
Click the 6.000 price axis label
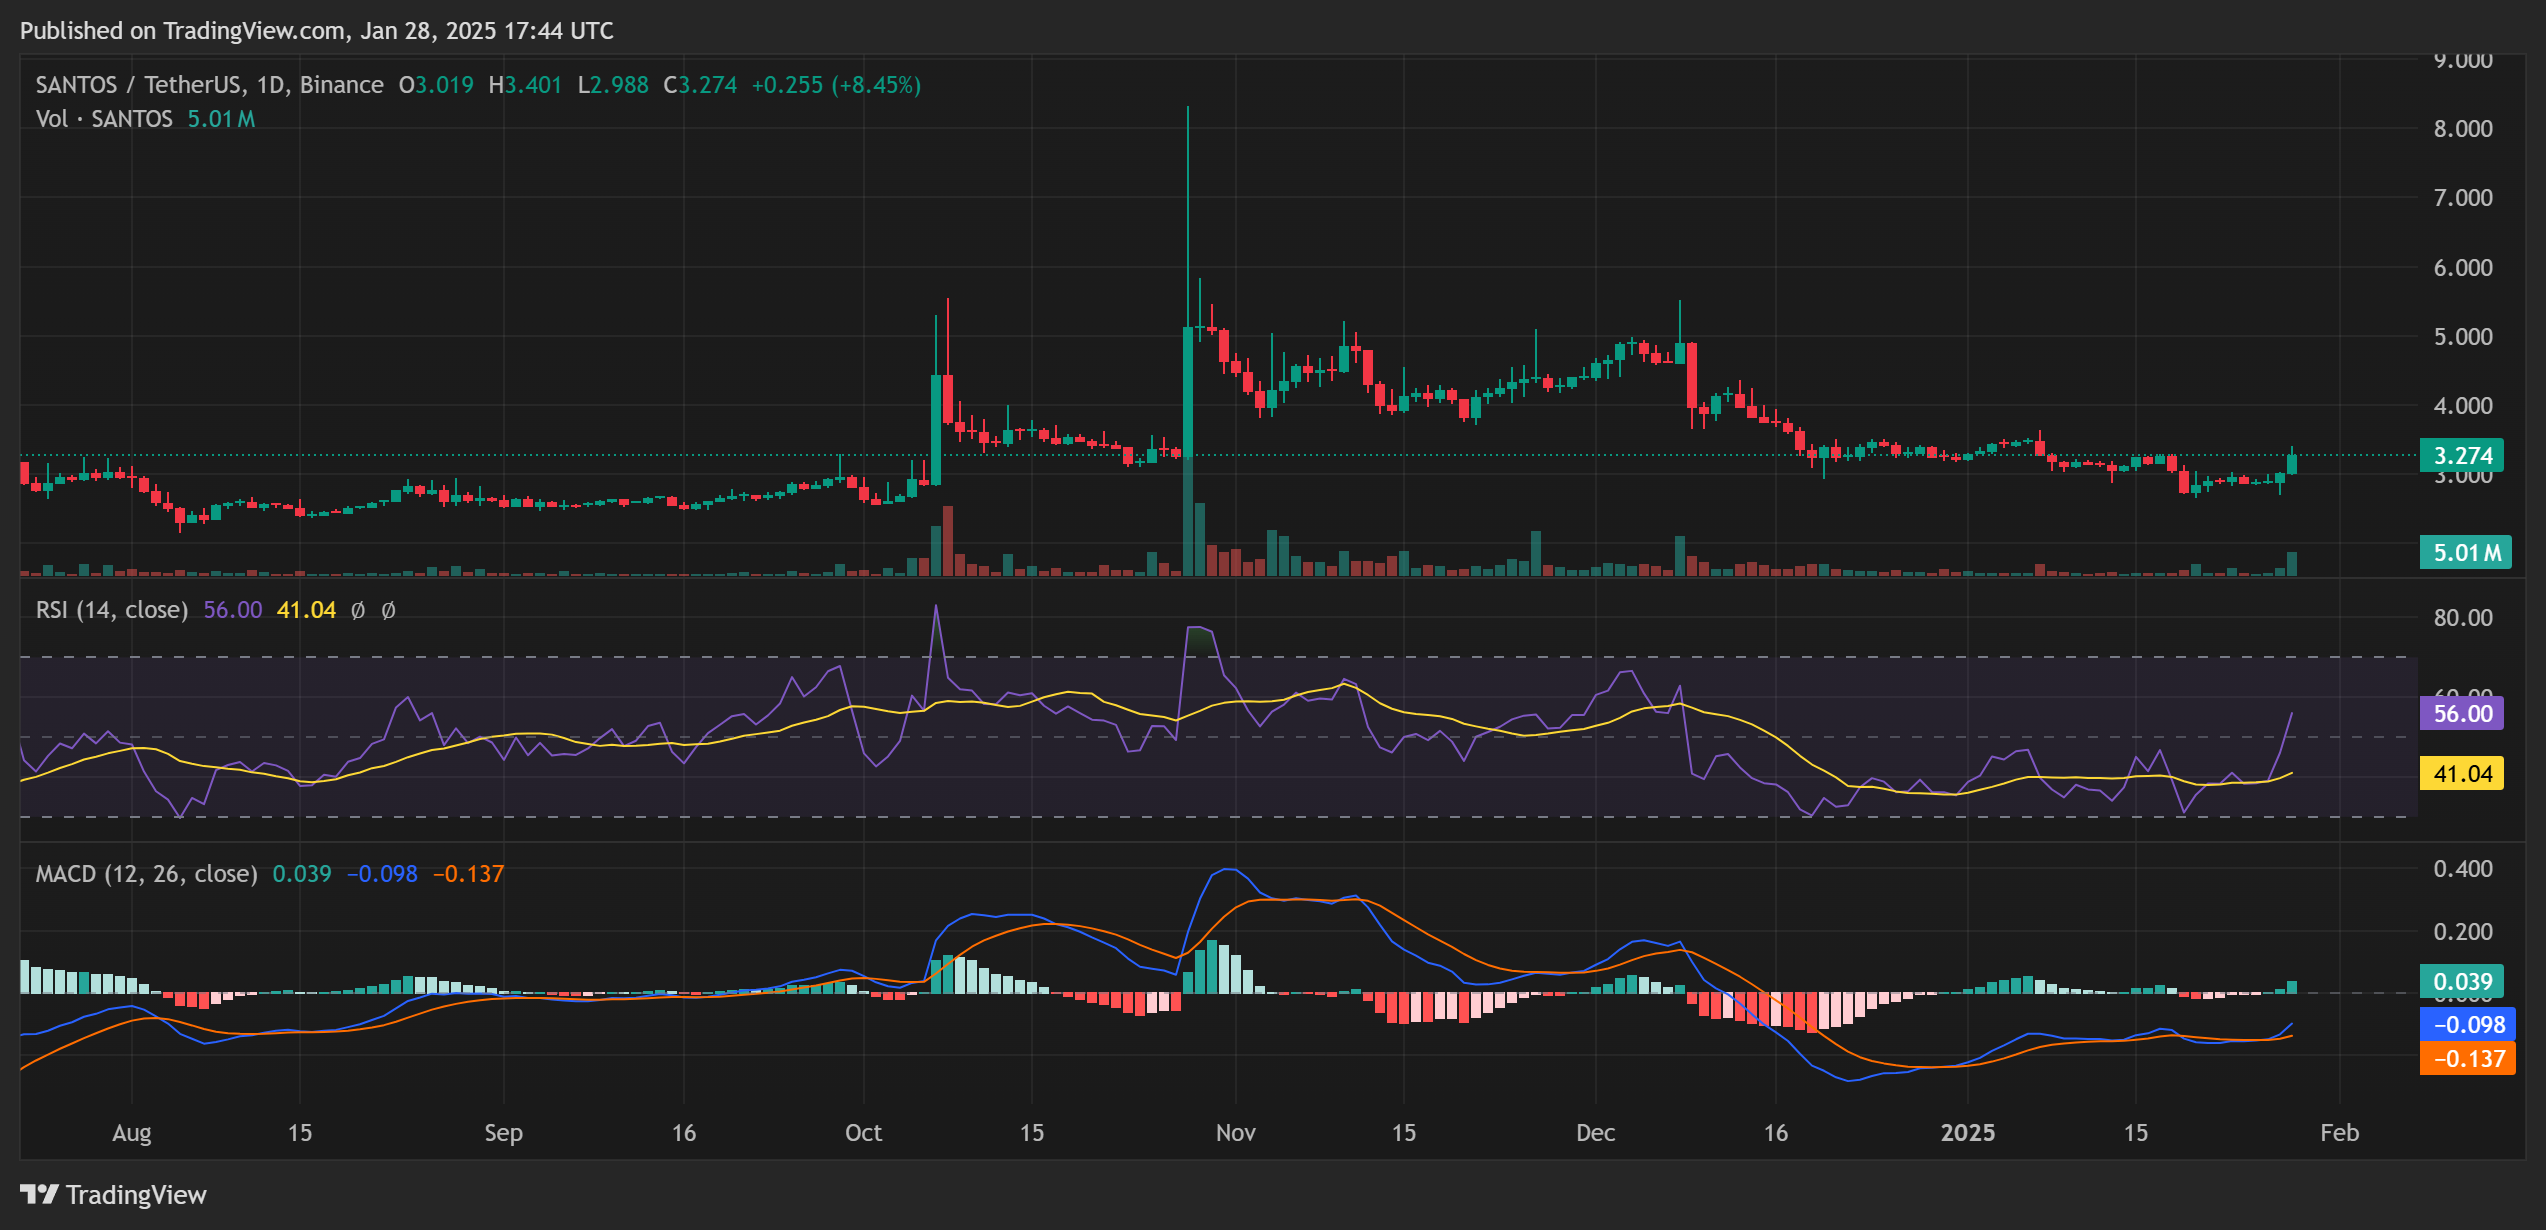click(x=2463, y=268)
